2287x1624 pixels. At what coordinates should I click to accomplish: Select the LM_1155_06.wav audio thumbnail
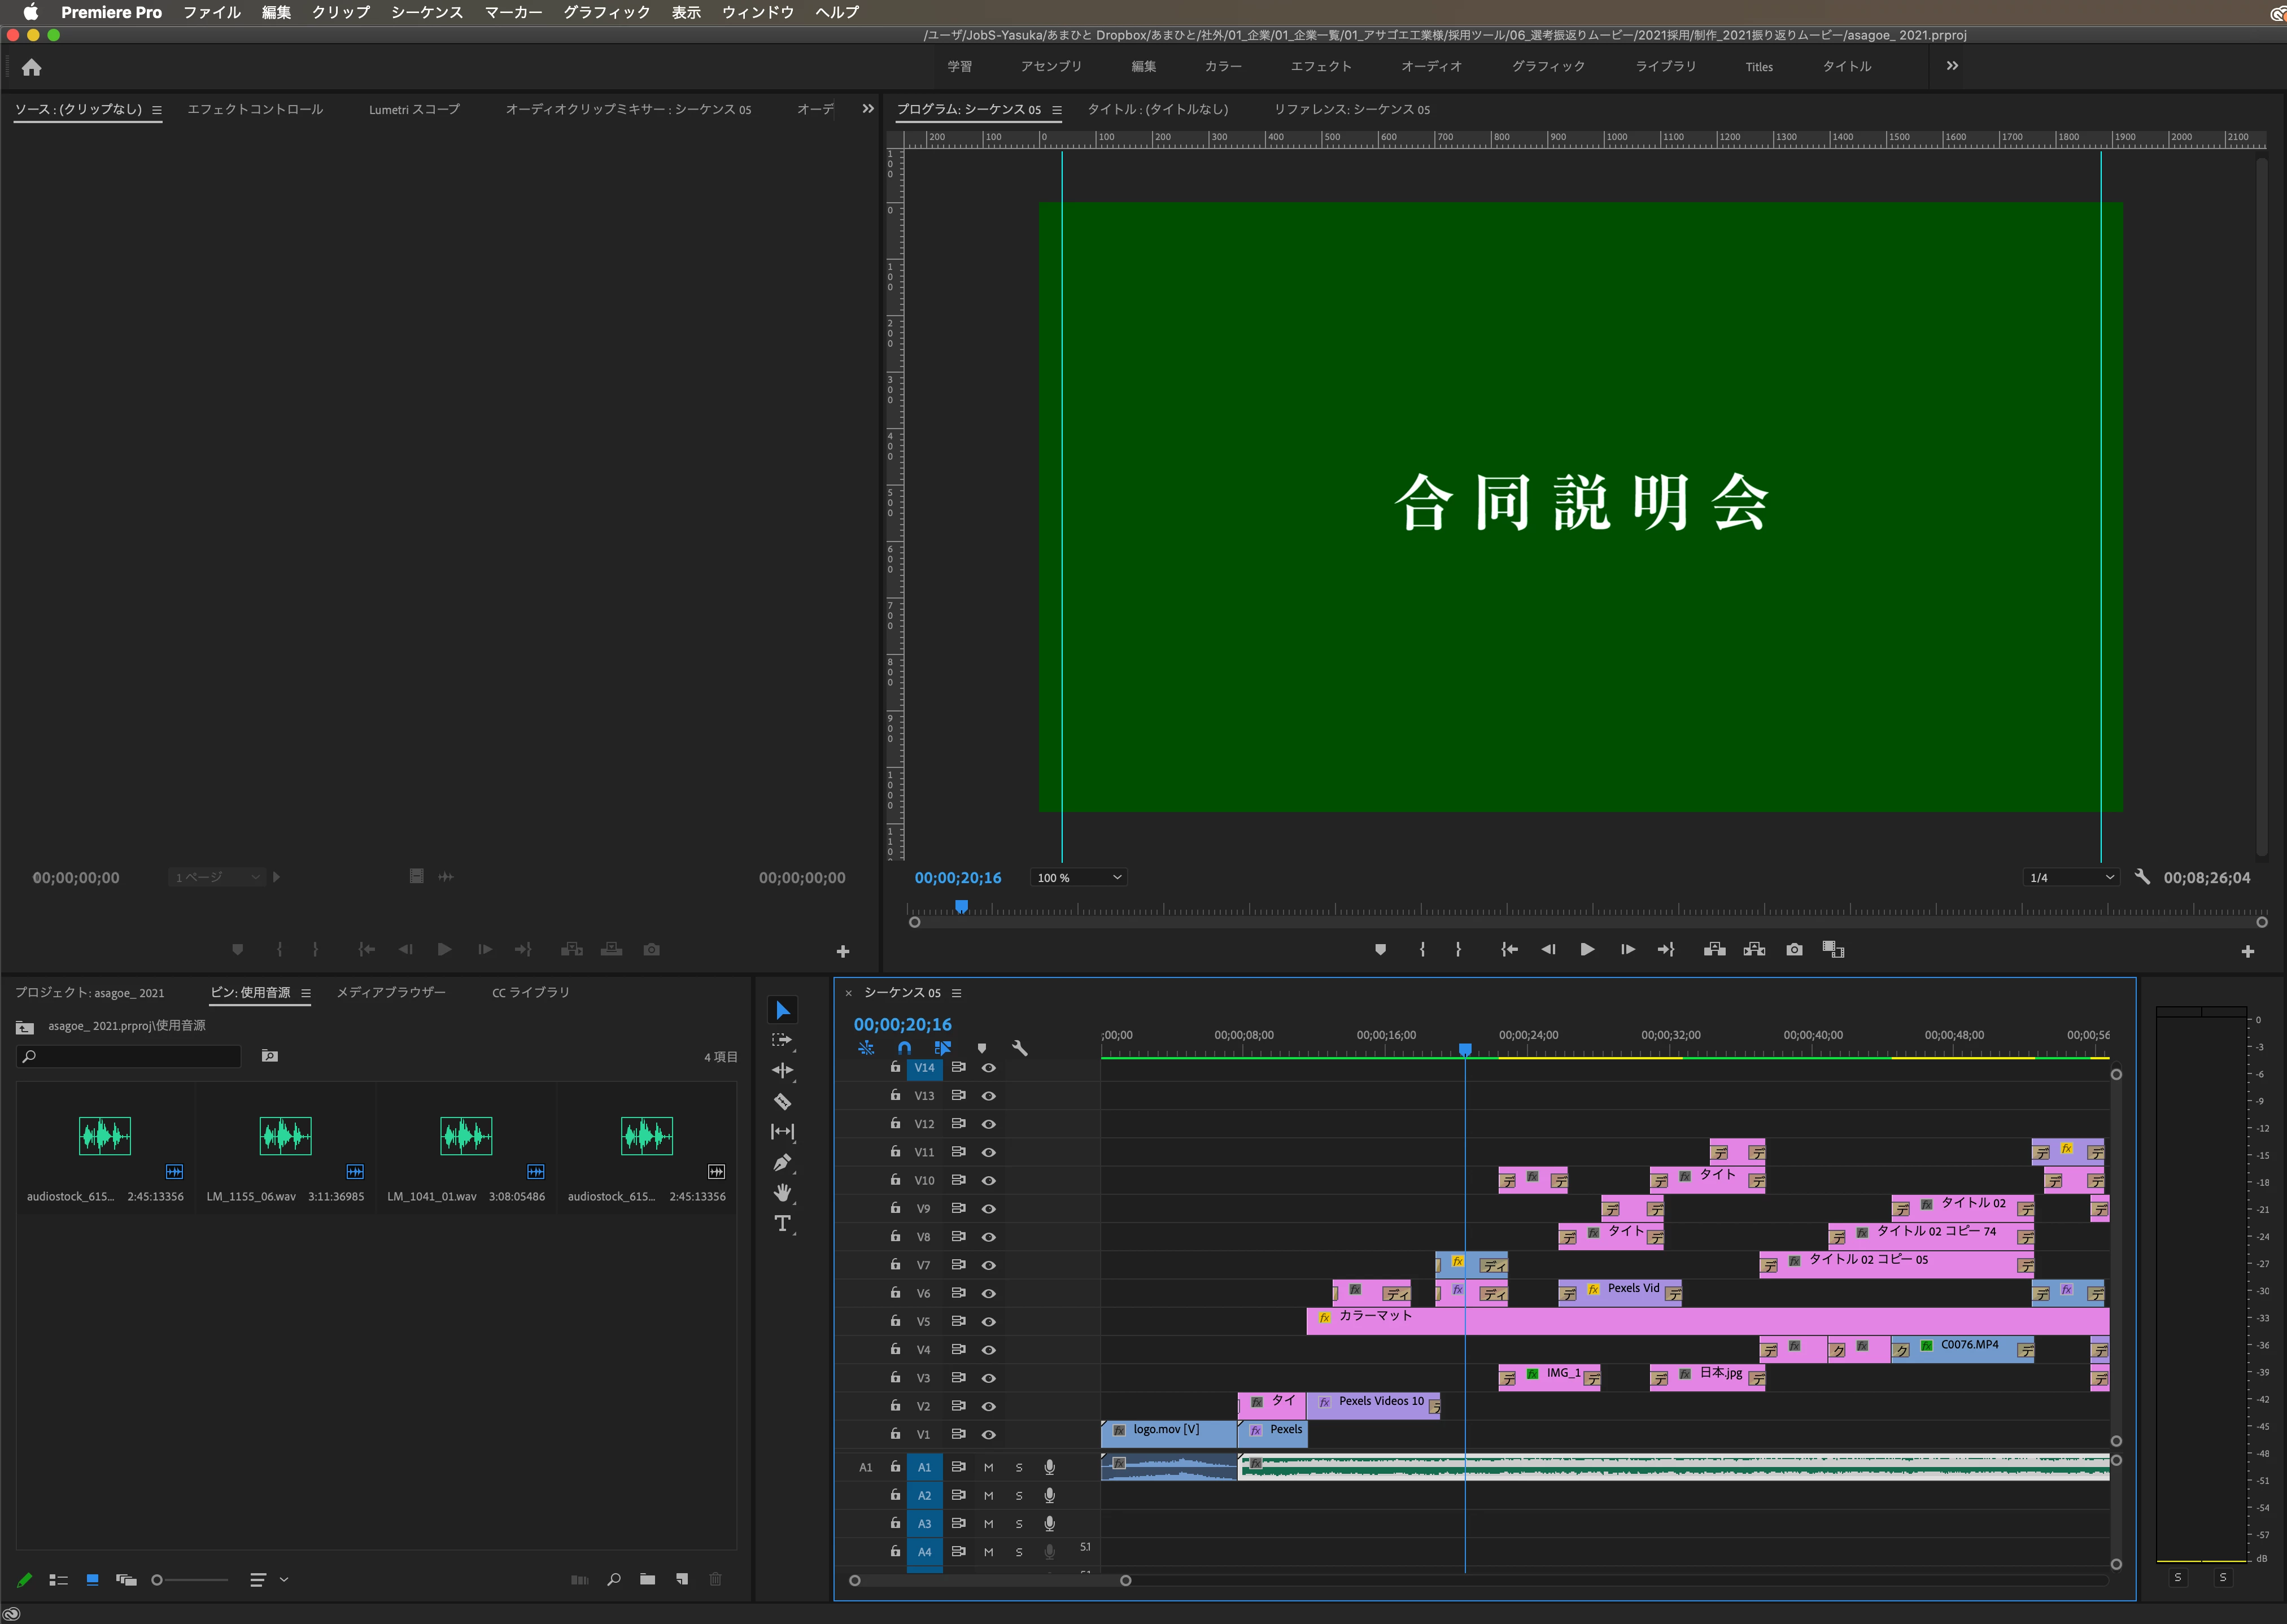tap(285, 1136)
